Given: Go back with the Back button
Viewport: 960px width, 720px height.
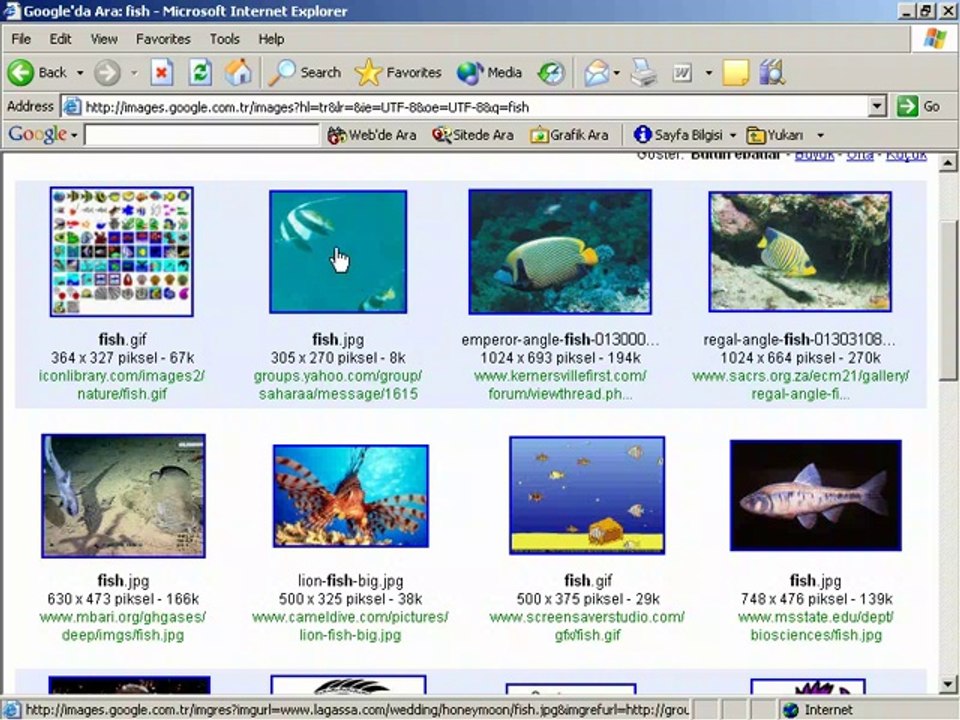Looking at the screenshot, I should coord(37,72).
